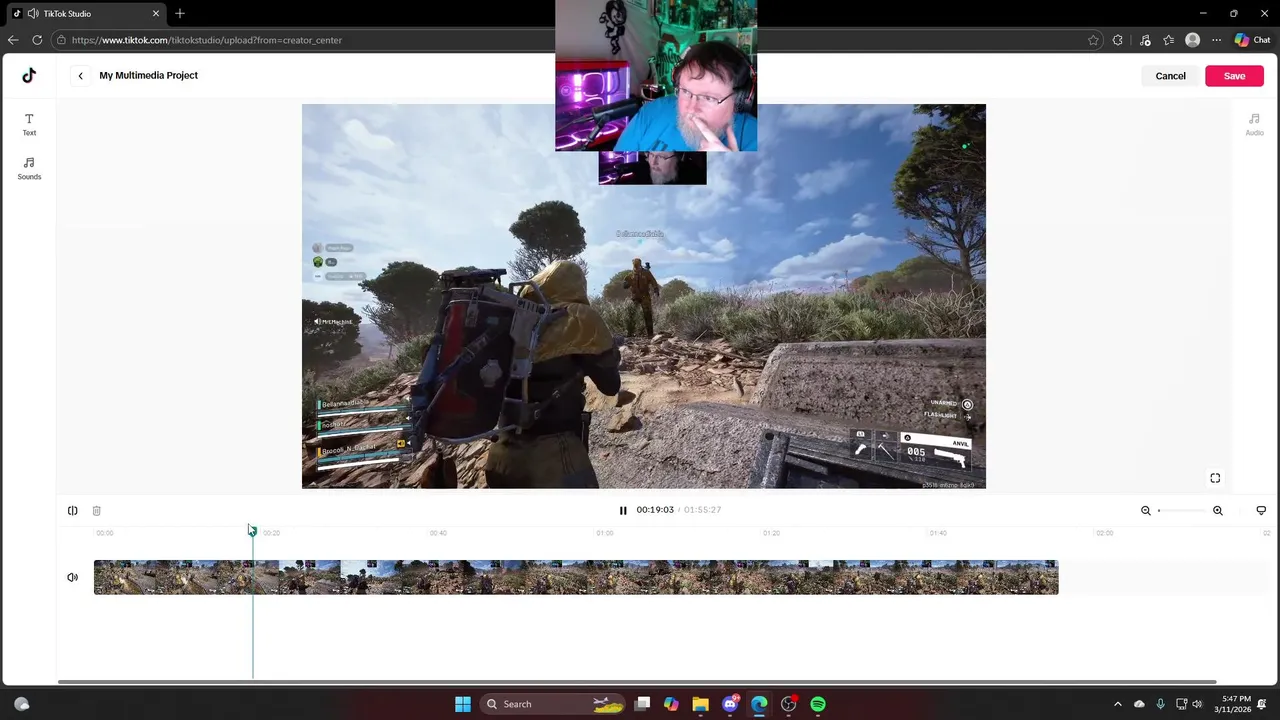Image resolution: width=1280 pixels, height=720 pixels.
Task: Open the Text tool in the sidebar
Action: pos(29,124)
